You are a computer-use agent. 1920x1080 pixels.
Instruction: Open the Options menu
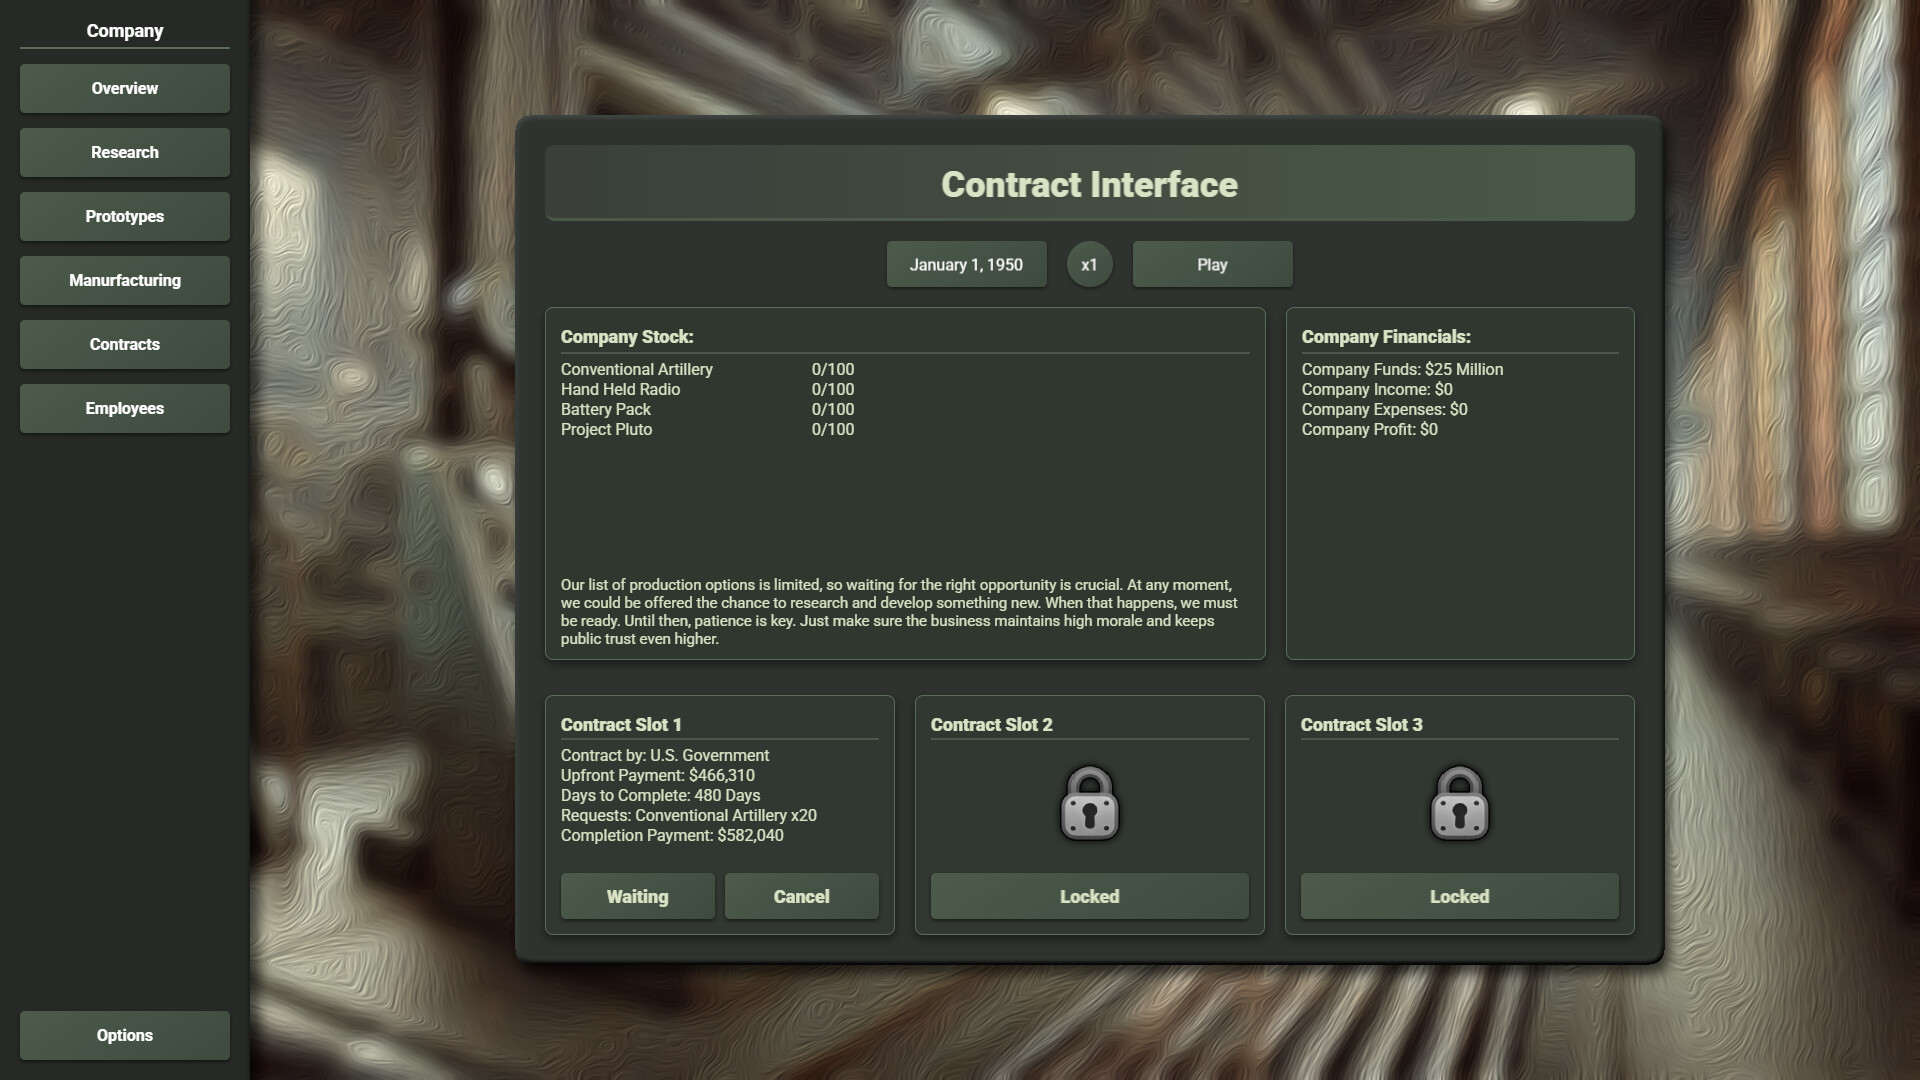click(124, 1035)
